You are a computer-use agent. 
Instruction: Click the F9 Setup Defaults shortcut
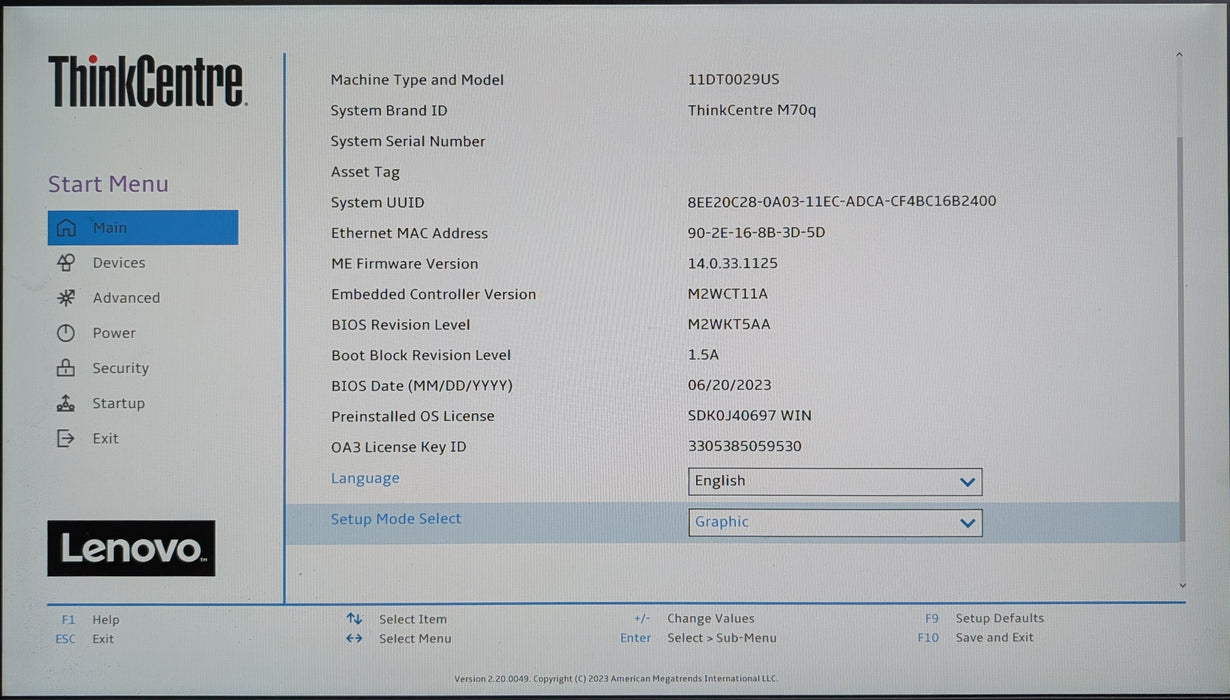[x=984, y=618]
